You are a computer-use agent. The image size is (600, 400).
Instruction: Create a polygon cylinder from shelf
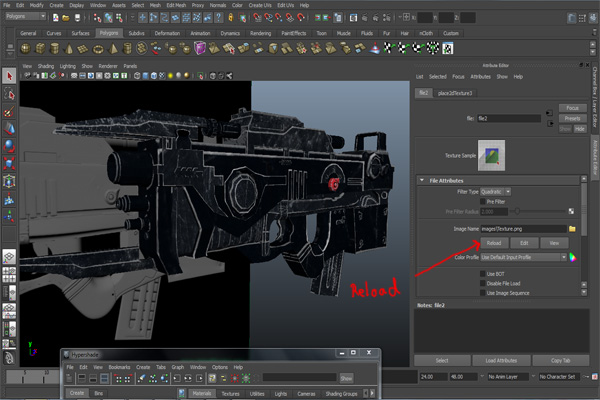point(54,49)
